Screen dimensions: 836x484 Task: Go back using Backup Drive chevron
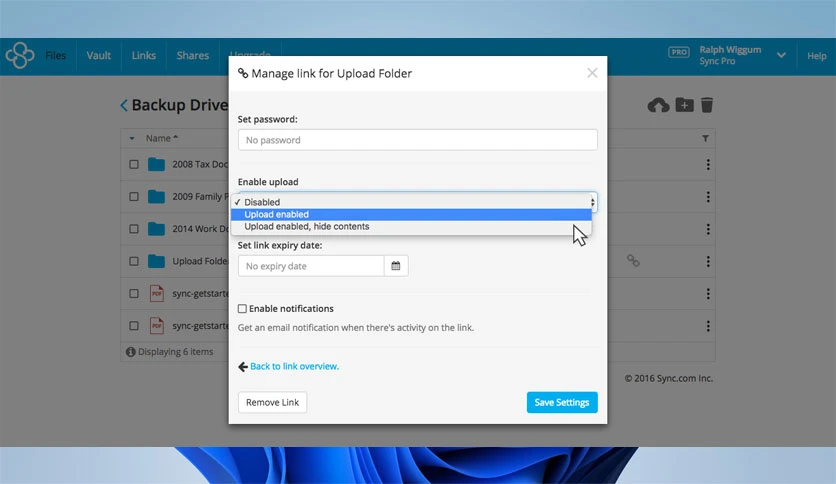coord(124,105)
